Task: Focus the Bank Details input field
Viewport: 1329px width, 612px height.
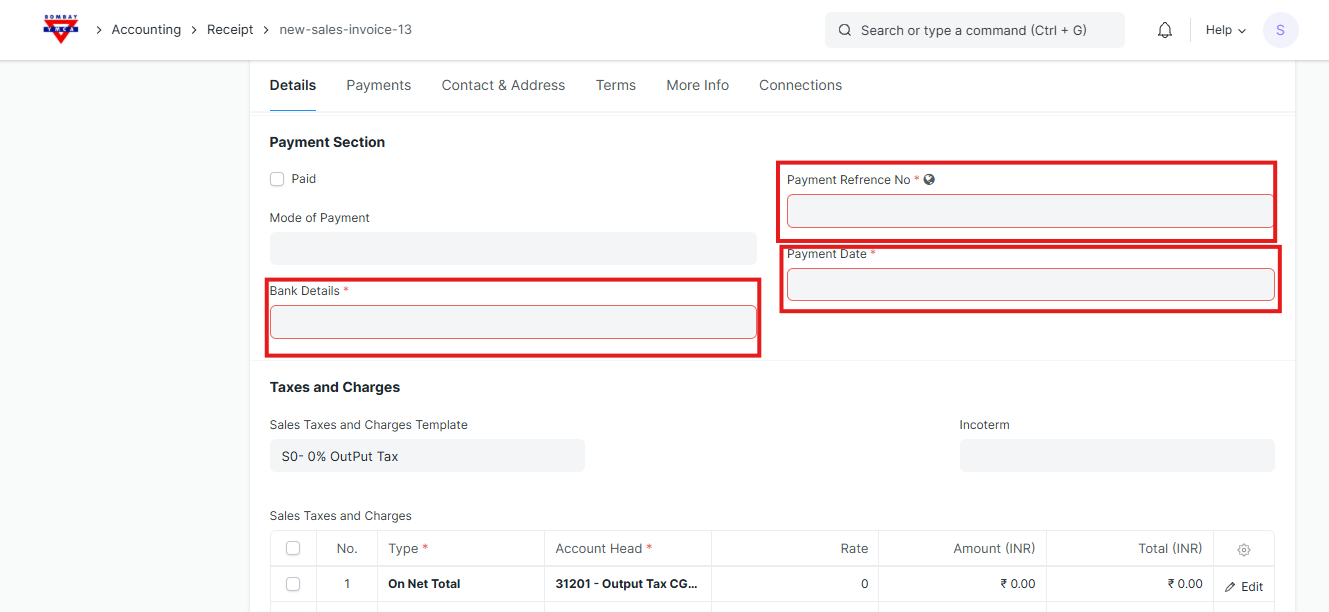Action: pos(512,322)
